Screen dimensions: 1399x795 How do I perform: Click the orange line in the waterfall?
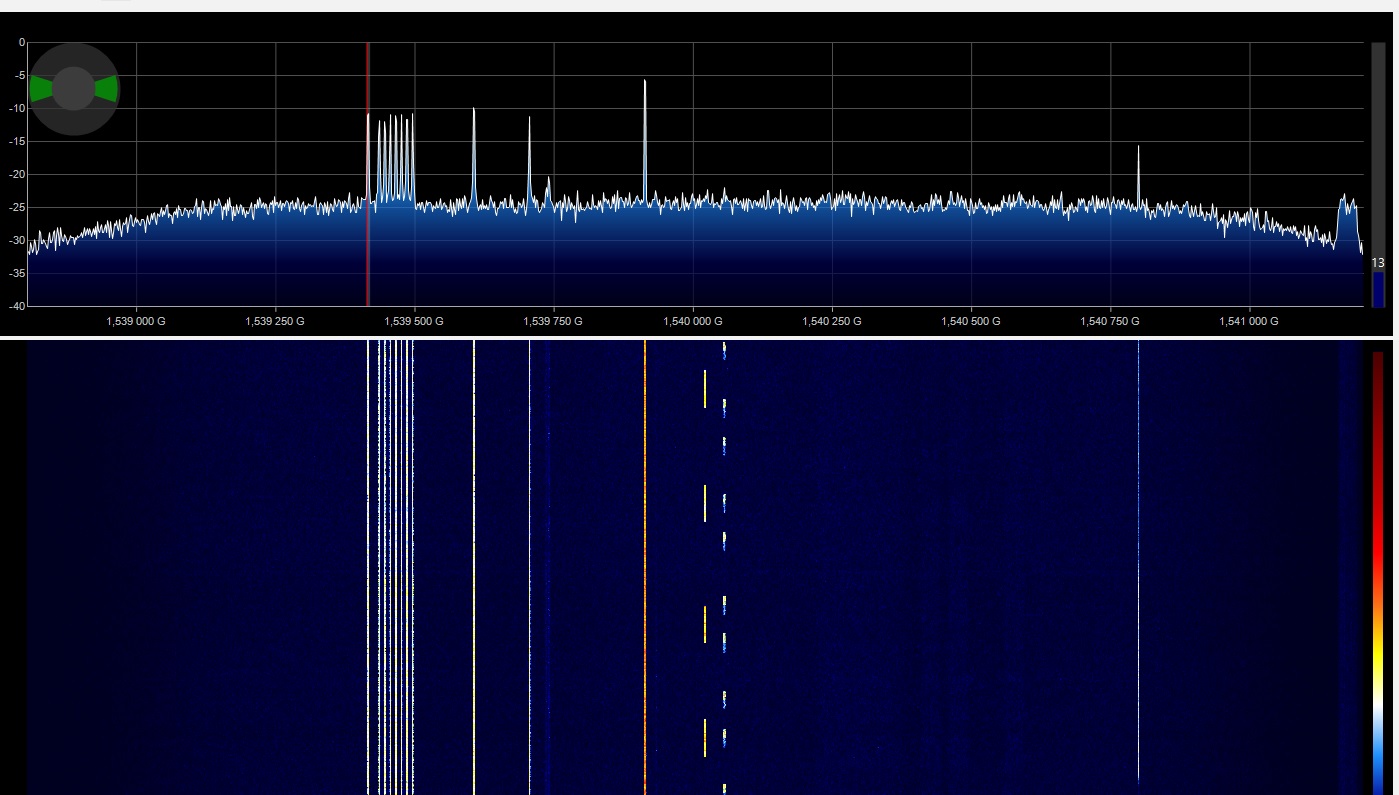point(645,567)
